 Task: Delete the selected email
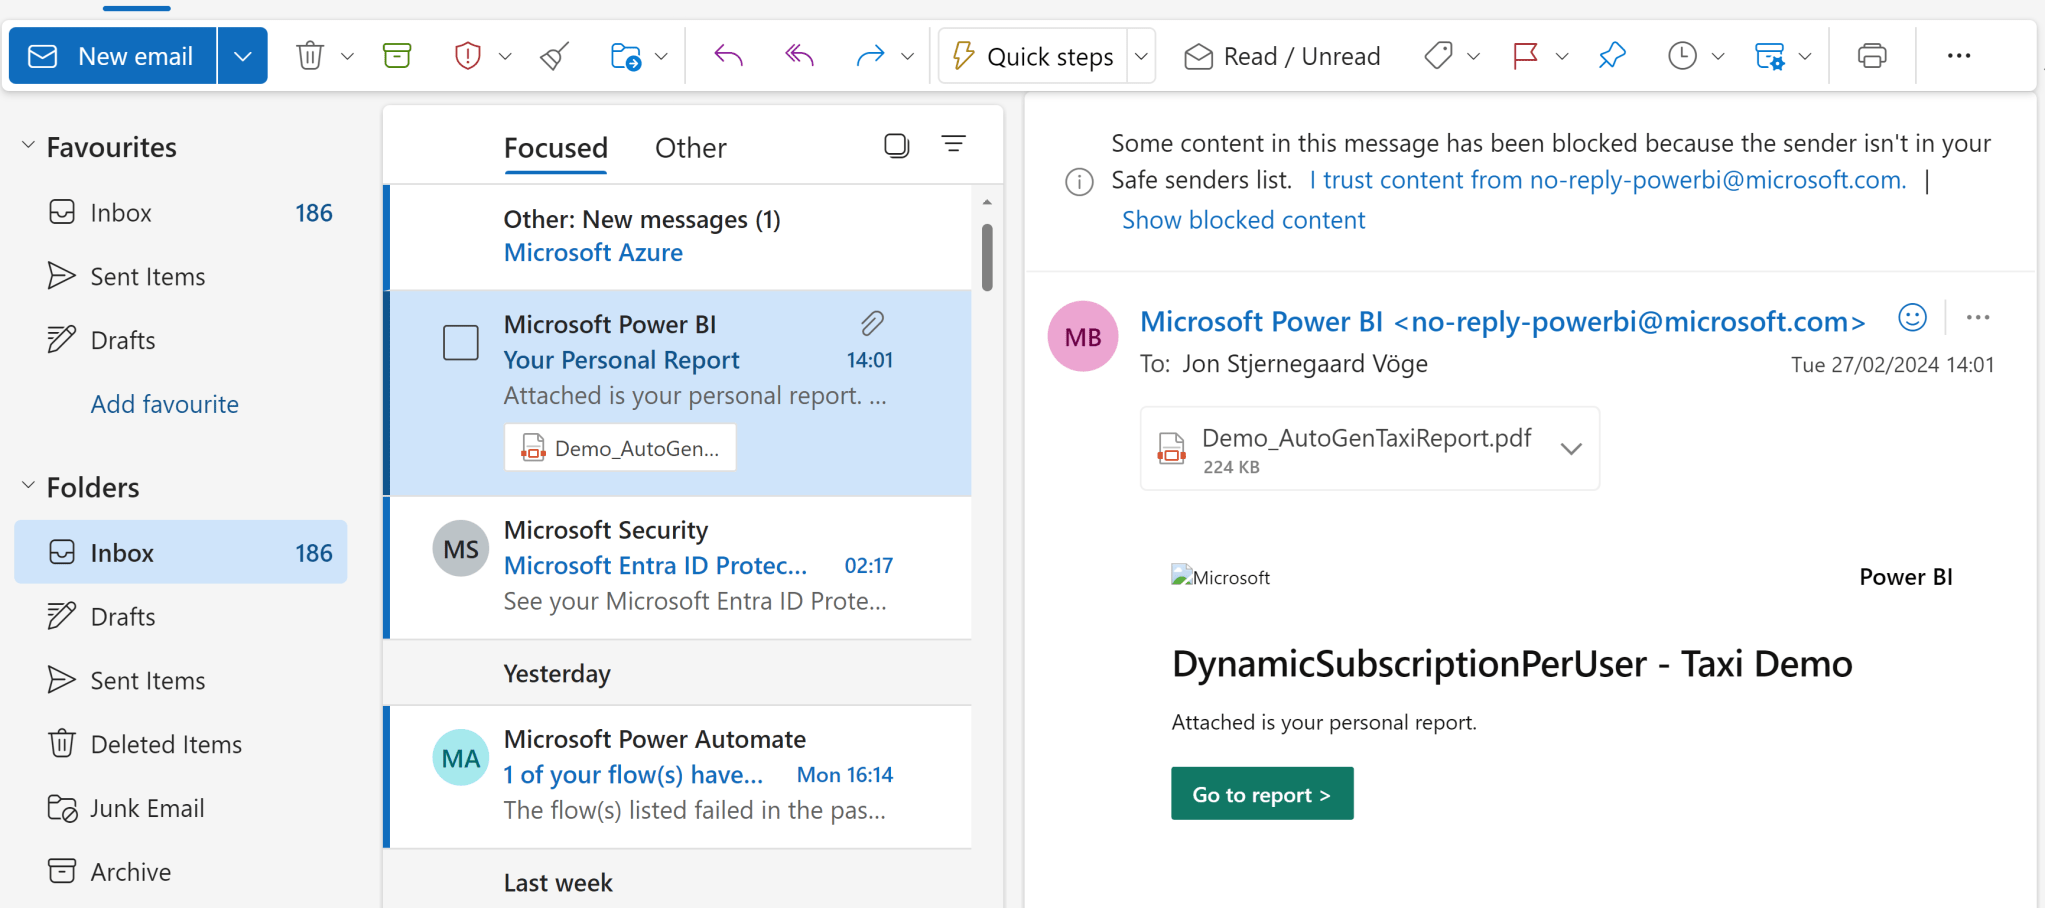click(309, 55)
